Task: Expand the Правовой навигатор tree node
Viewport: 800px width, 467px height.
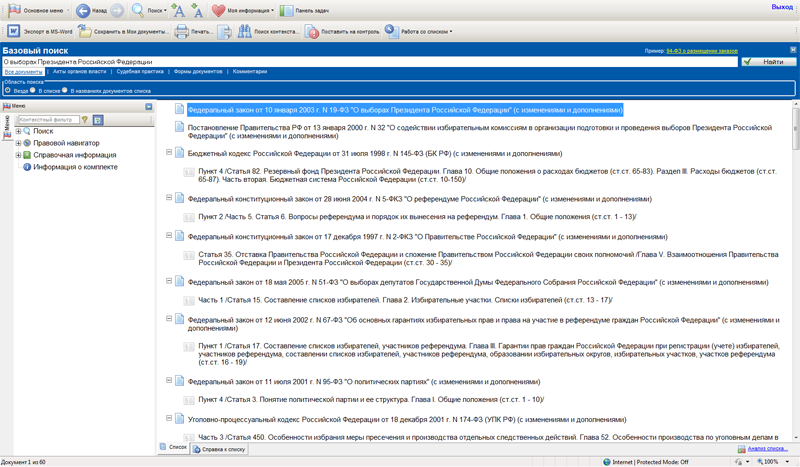Action: click(x=18, y=143)
